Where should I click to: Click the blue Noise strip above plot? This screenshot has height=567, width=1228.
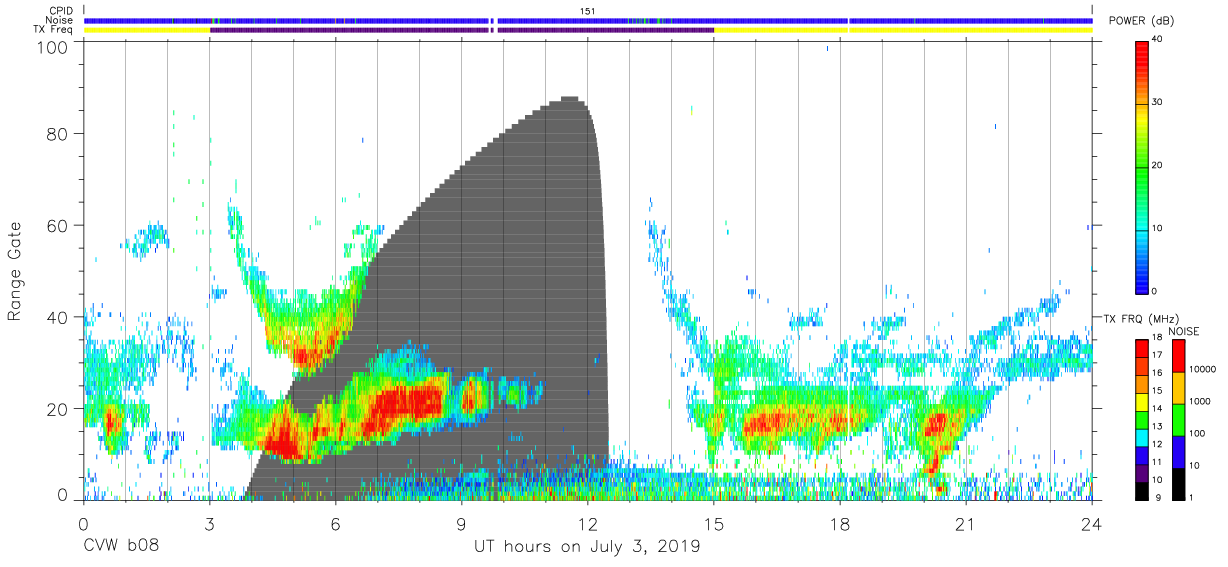pyautogui.click(x=588, y=20)
